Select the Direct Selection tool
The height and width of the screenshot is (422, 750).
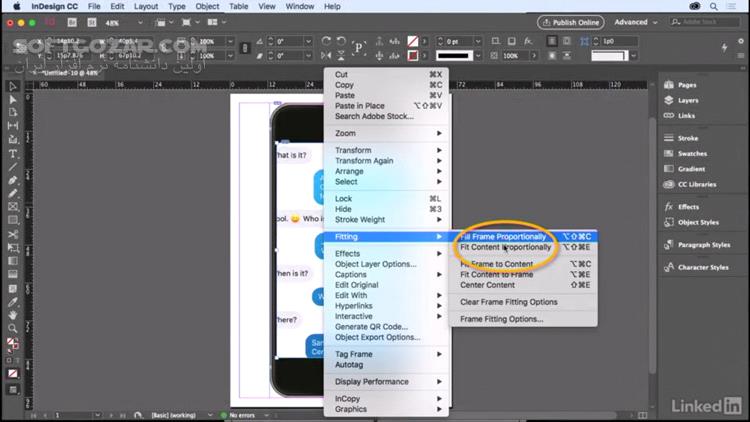(13, 100)
